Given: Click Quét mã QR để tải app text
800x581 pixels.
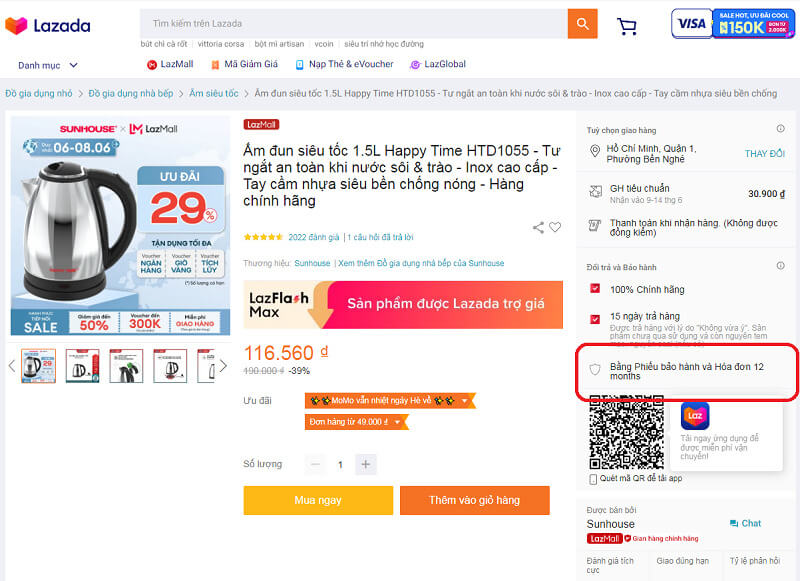Looking at the screenshot, I should [x=641, y=478].
